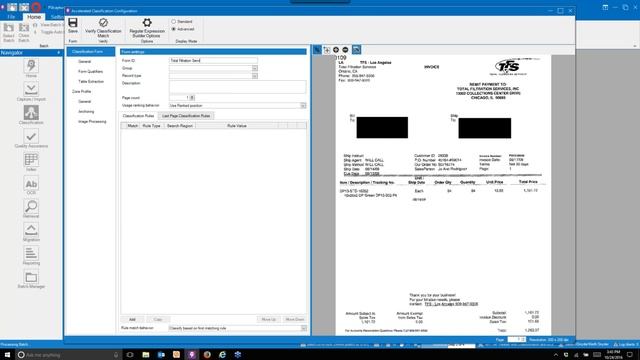Click the Match column header
Viewport: 640px width, 360px height.
pyautogui.click(x=133, y=126)
